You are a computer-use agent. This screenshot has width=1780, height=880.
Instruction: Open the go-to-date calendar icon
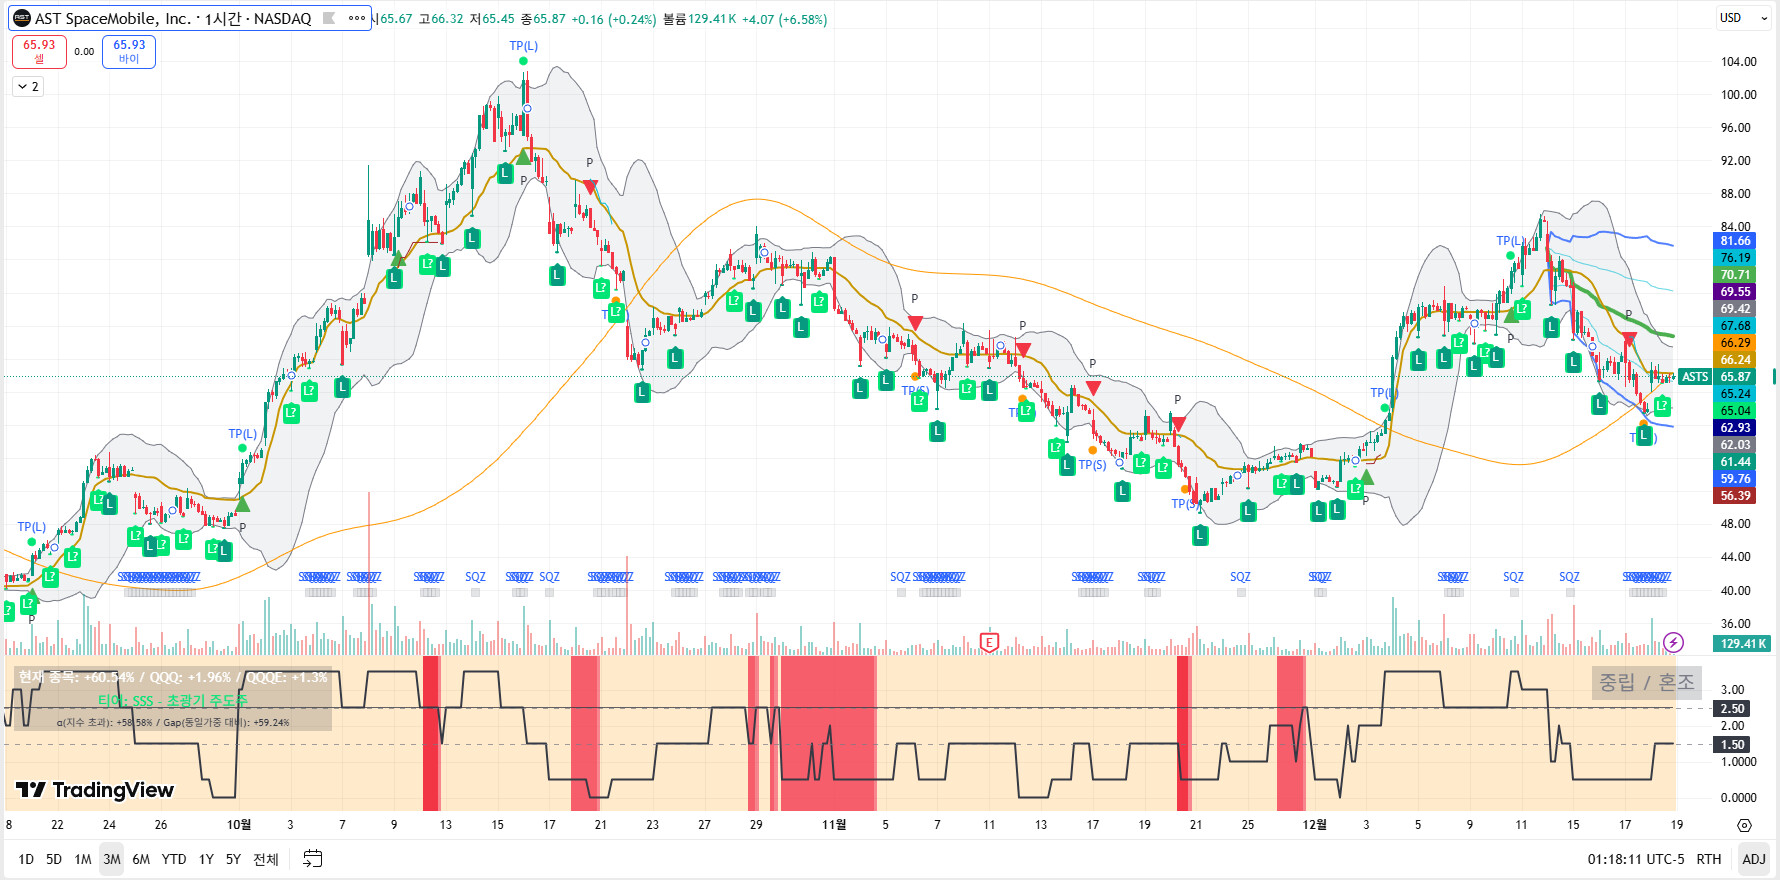[313, 859]
